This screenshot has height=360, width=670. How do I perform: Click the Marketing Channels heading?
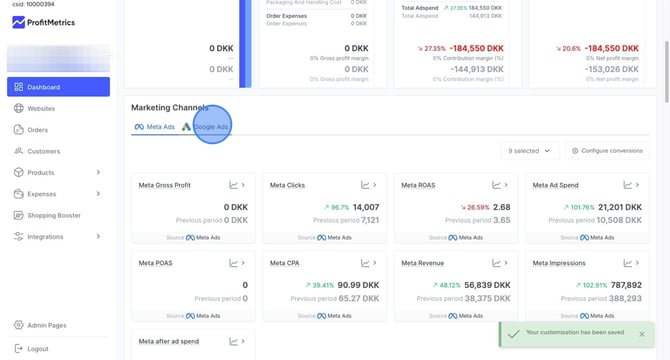[x=170, y=108]
